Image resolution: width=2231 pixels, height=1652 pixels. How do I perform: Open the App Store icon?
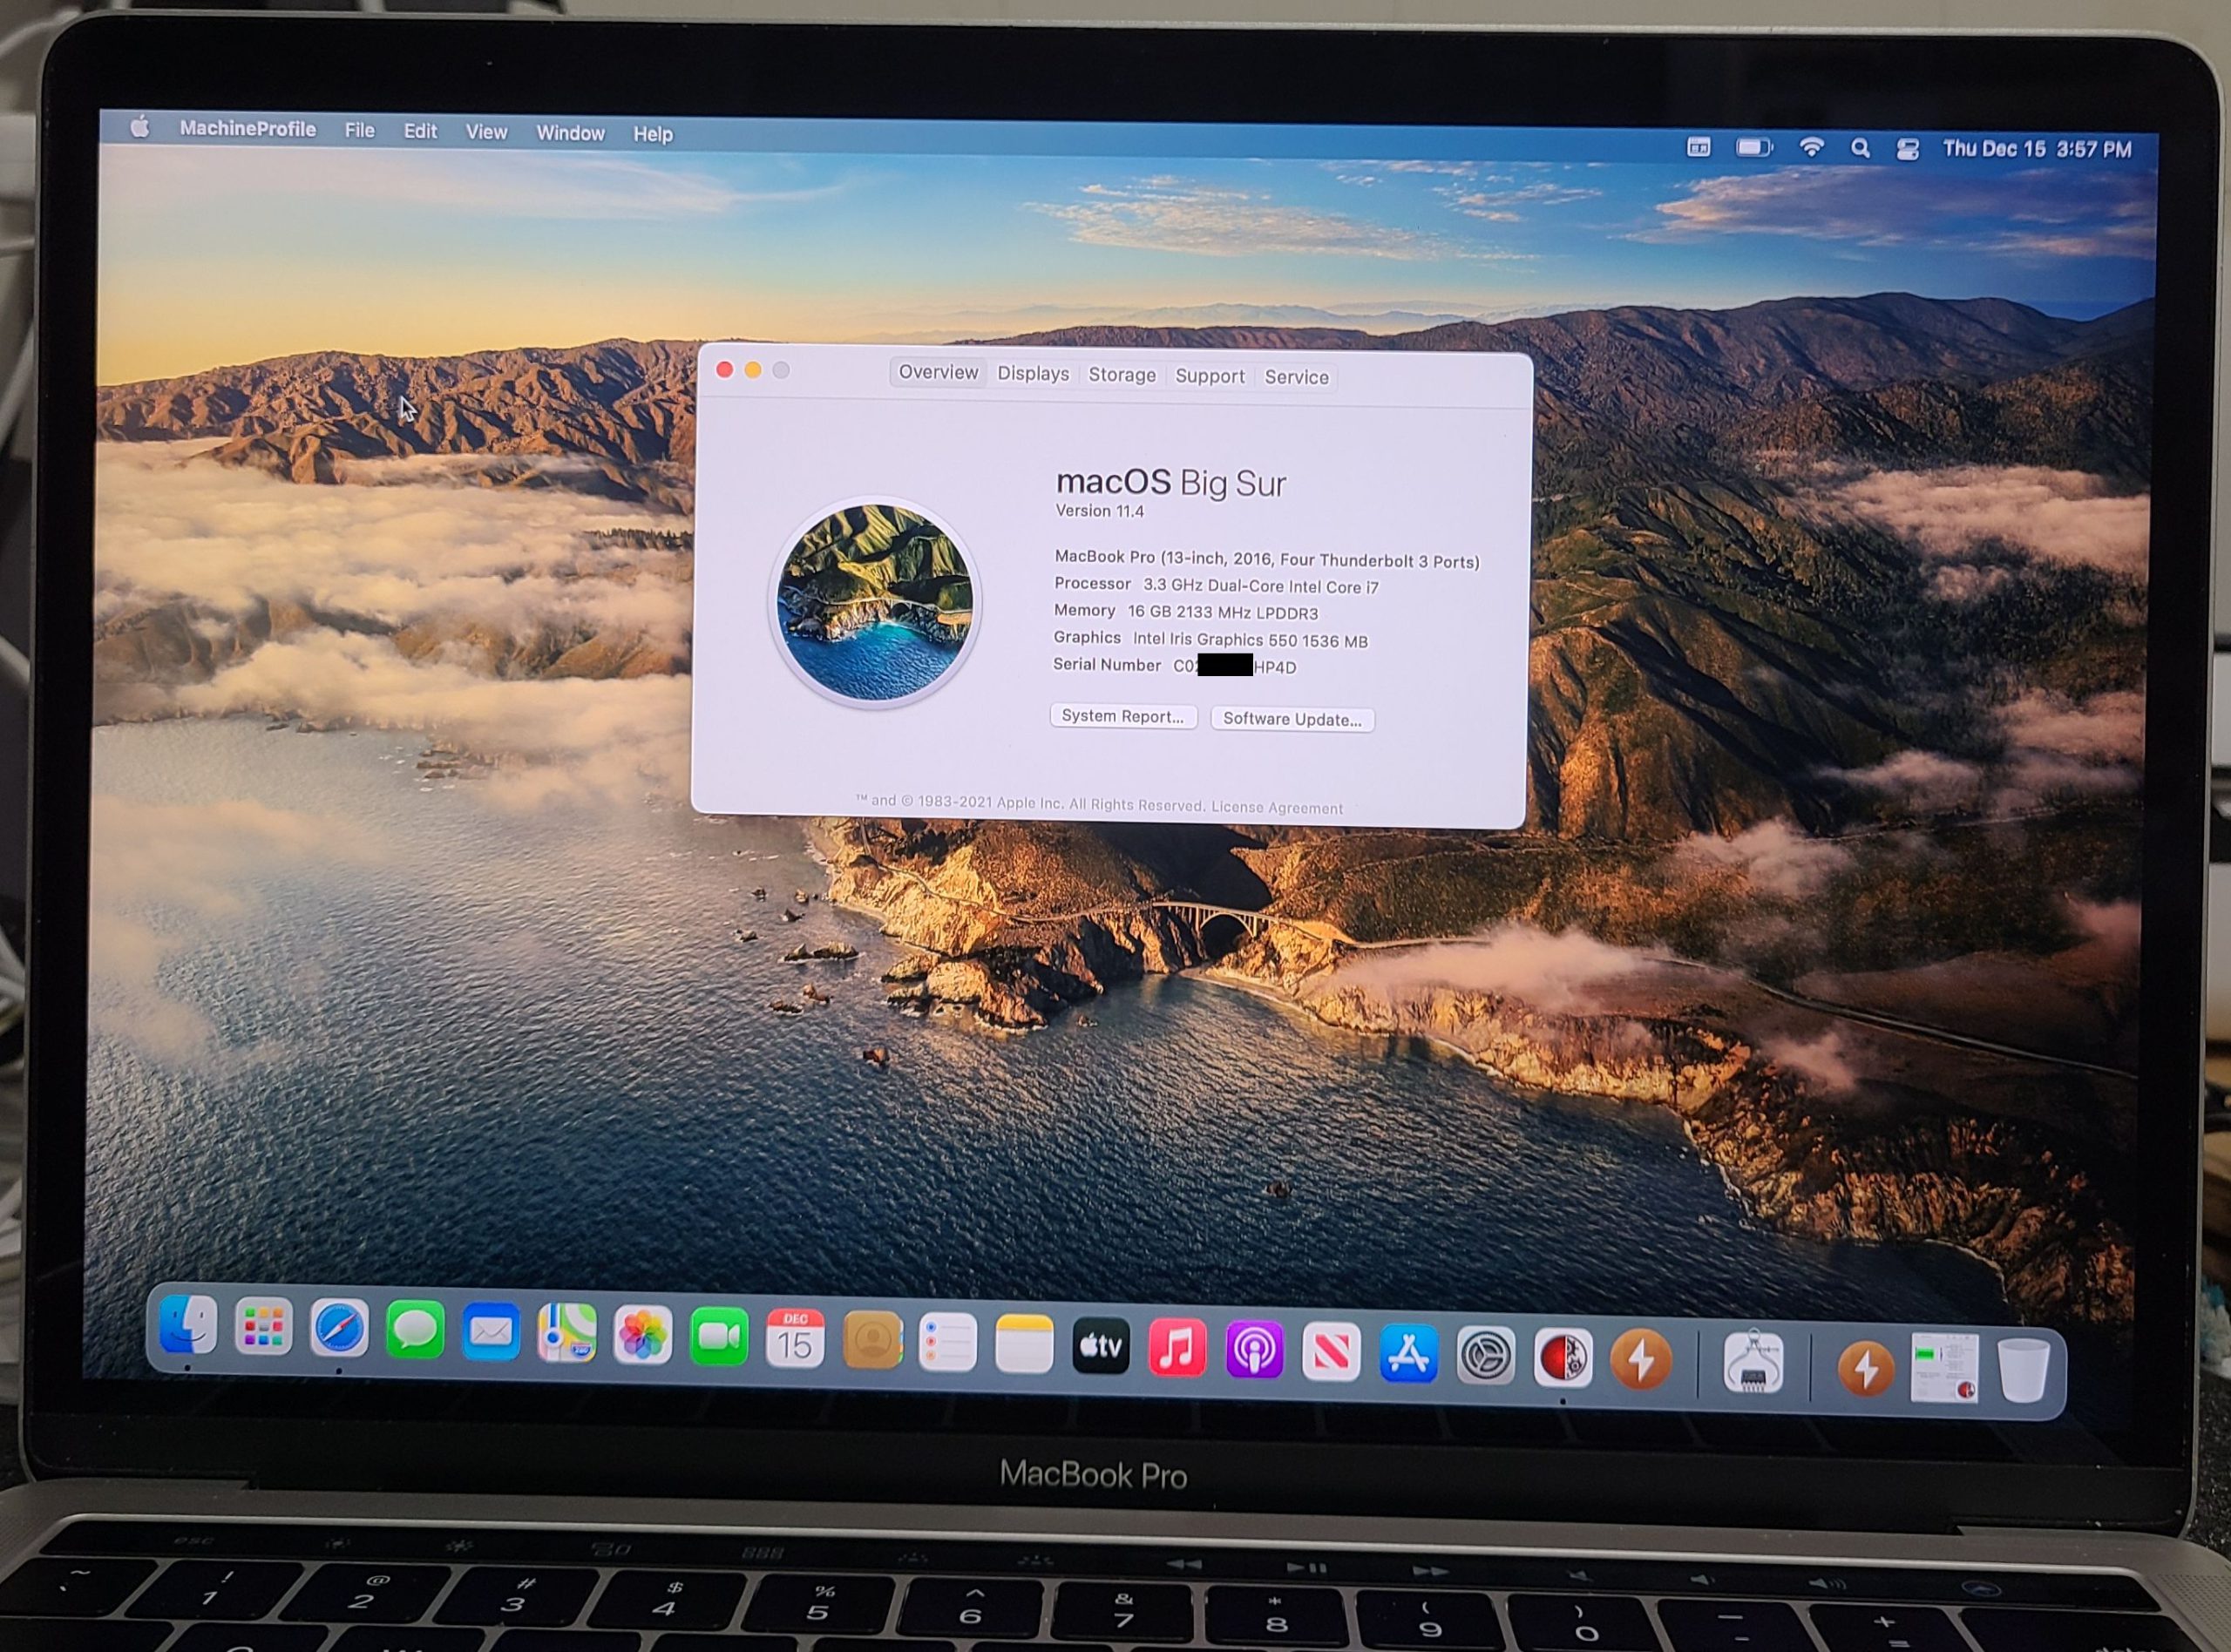(x=1408, y=1355)
